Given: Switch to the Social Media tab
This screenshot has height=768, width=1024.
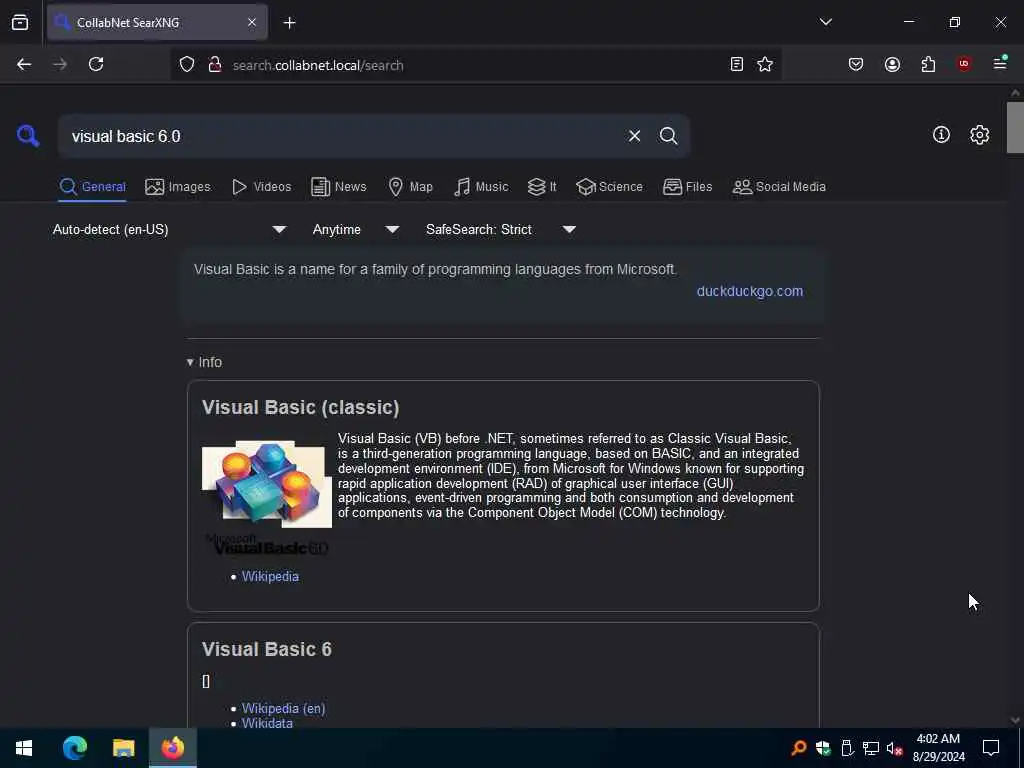Looking at the screenshot, I should click(x=779, y=187).
